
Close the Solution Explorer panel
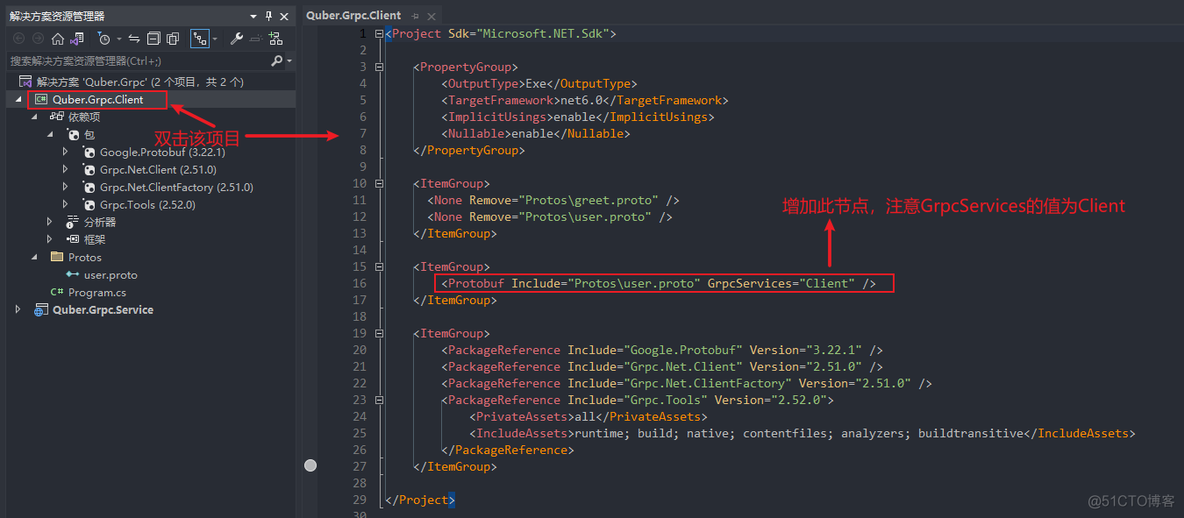point(284,17)
